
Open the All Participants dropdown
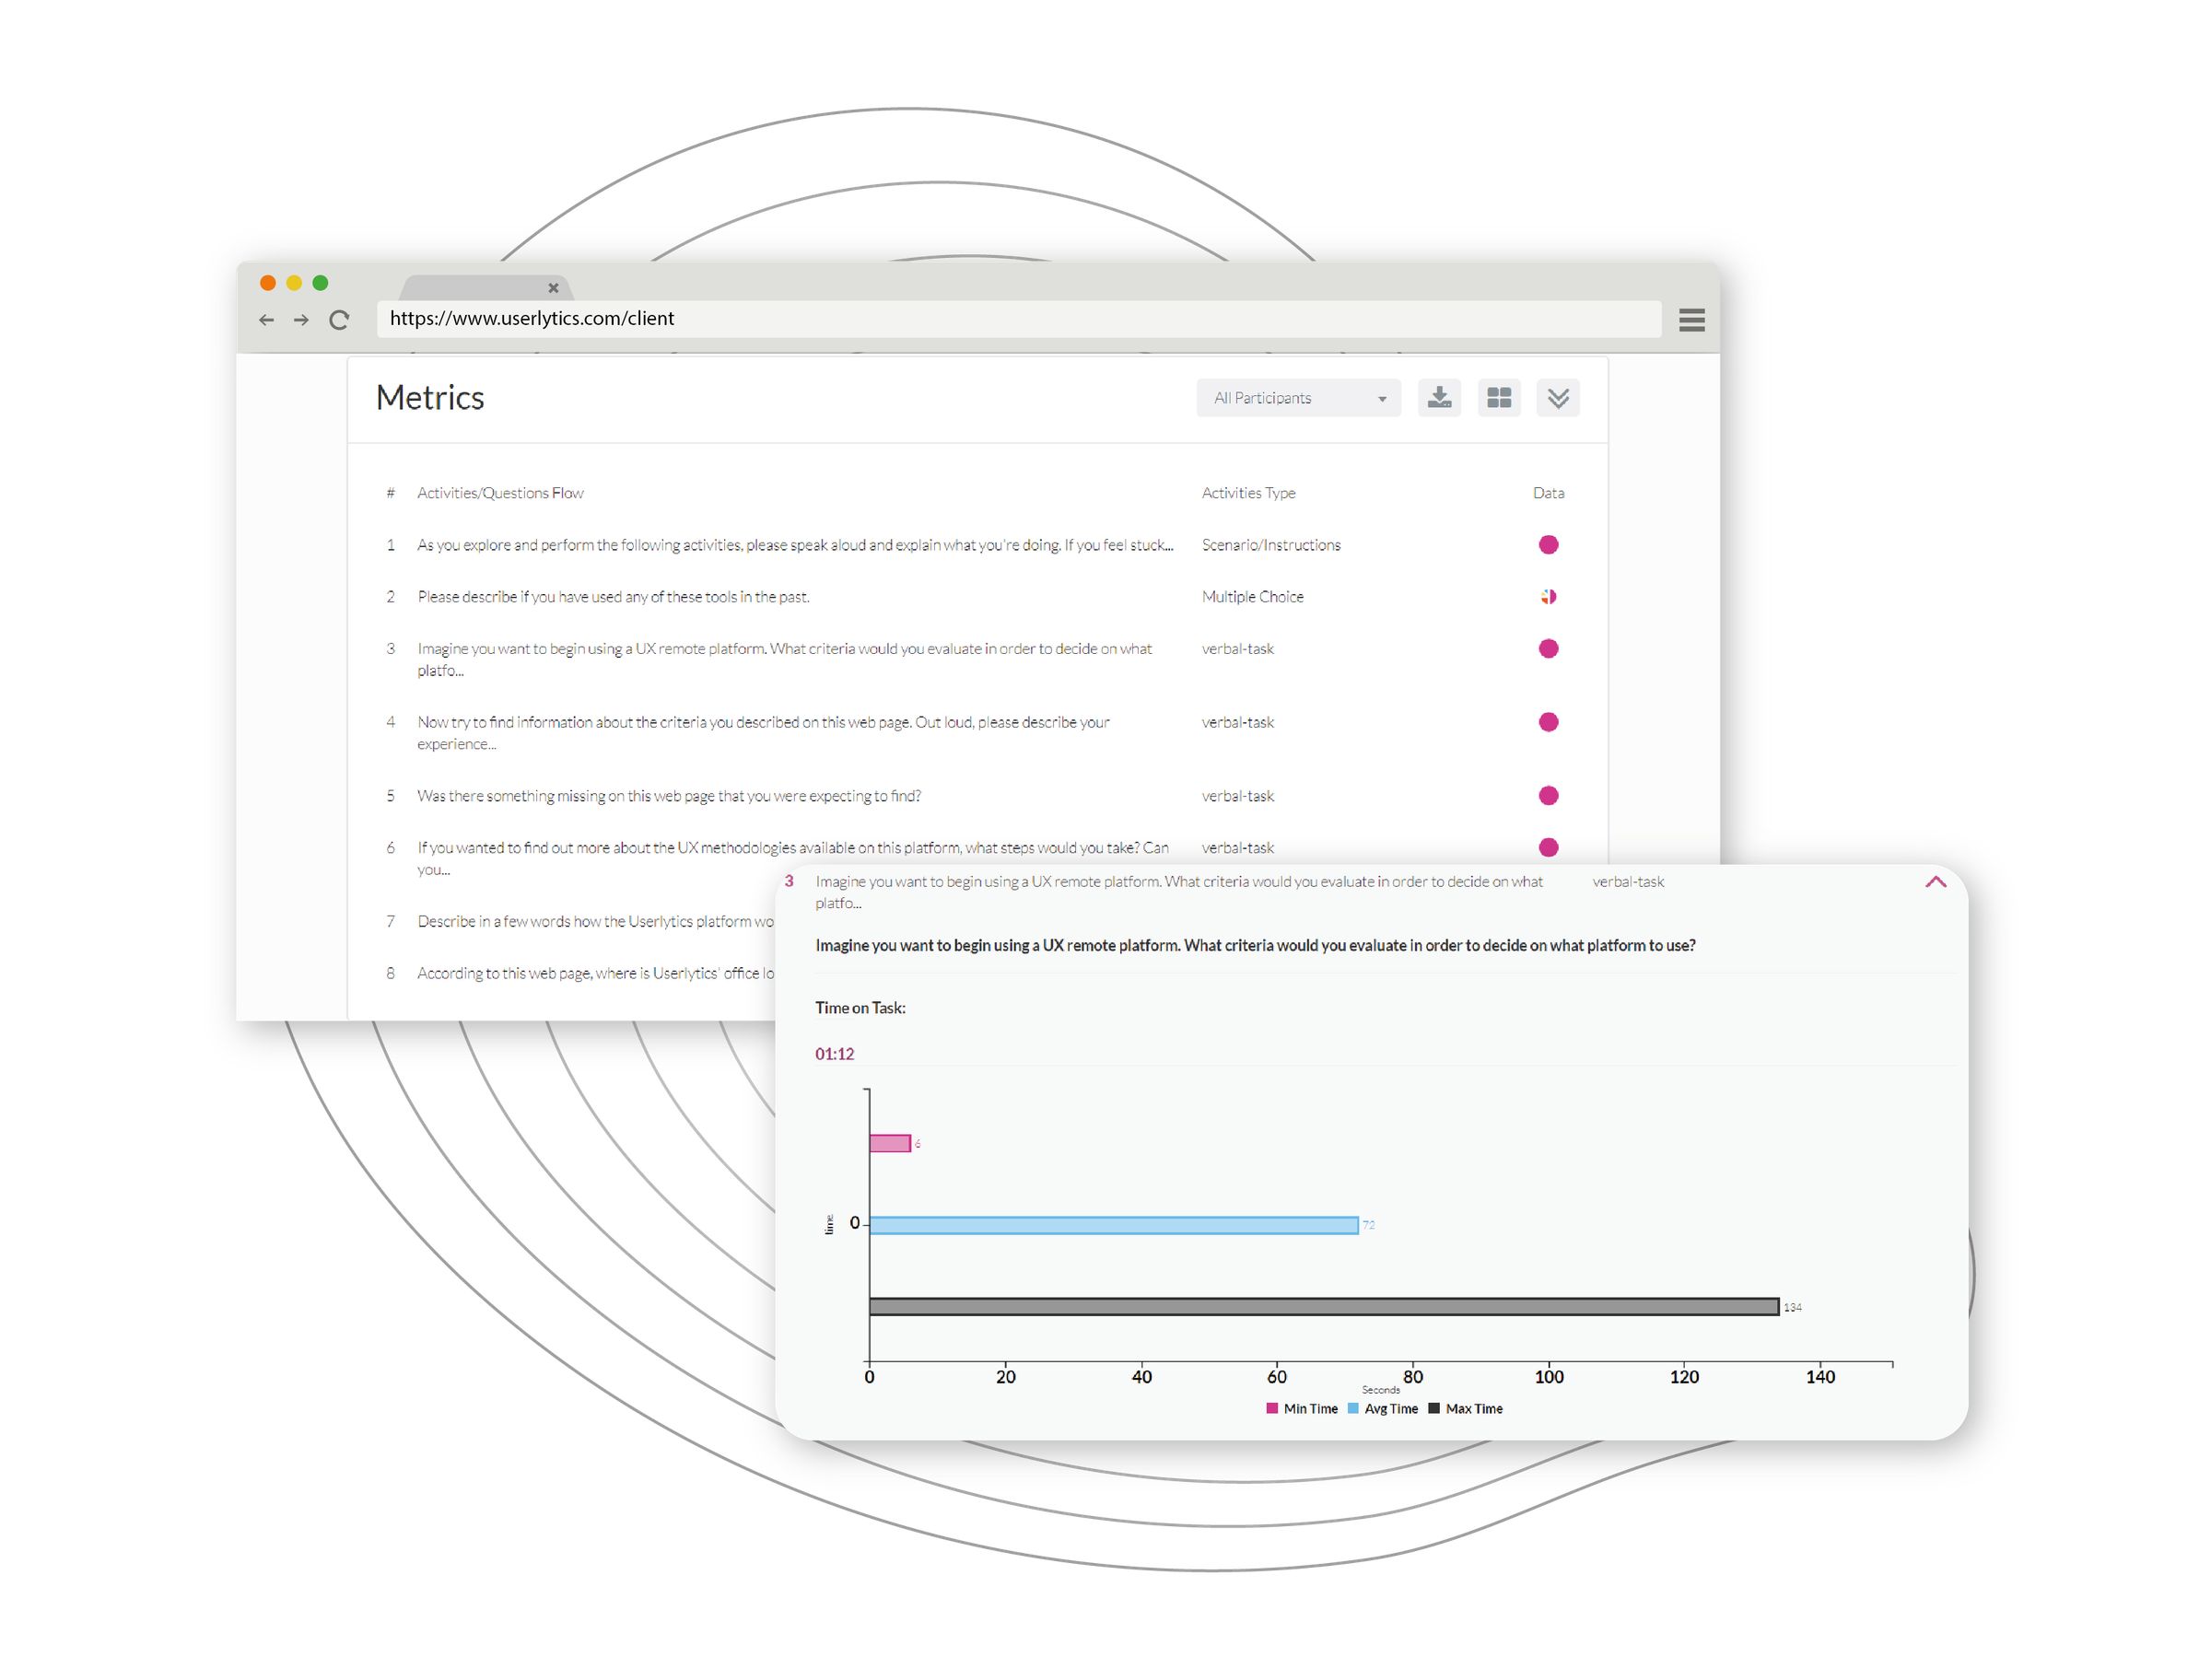1298,398
